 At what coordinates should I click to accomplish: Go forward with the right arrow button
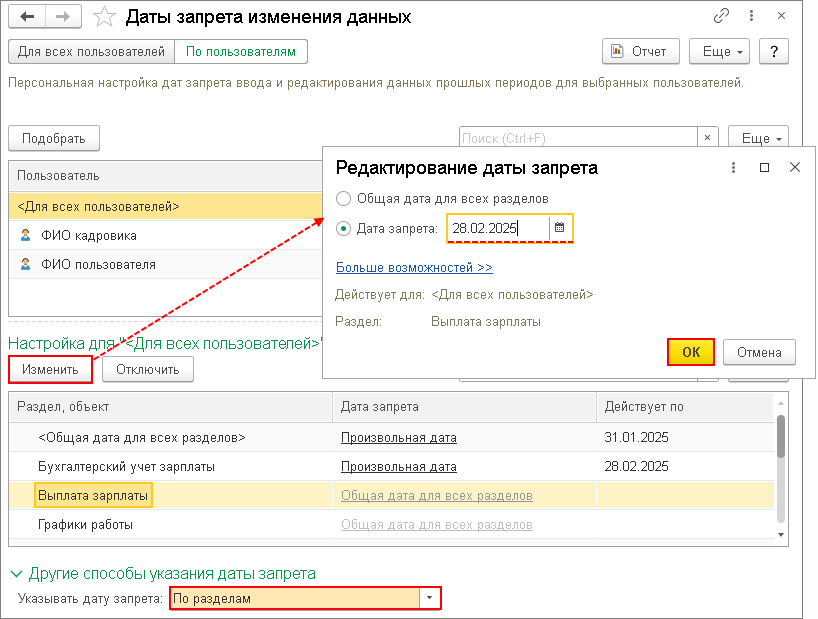click(x=63, y=17)
